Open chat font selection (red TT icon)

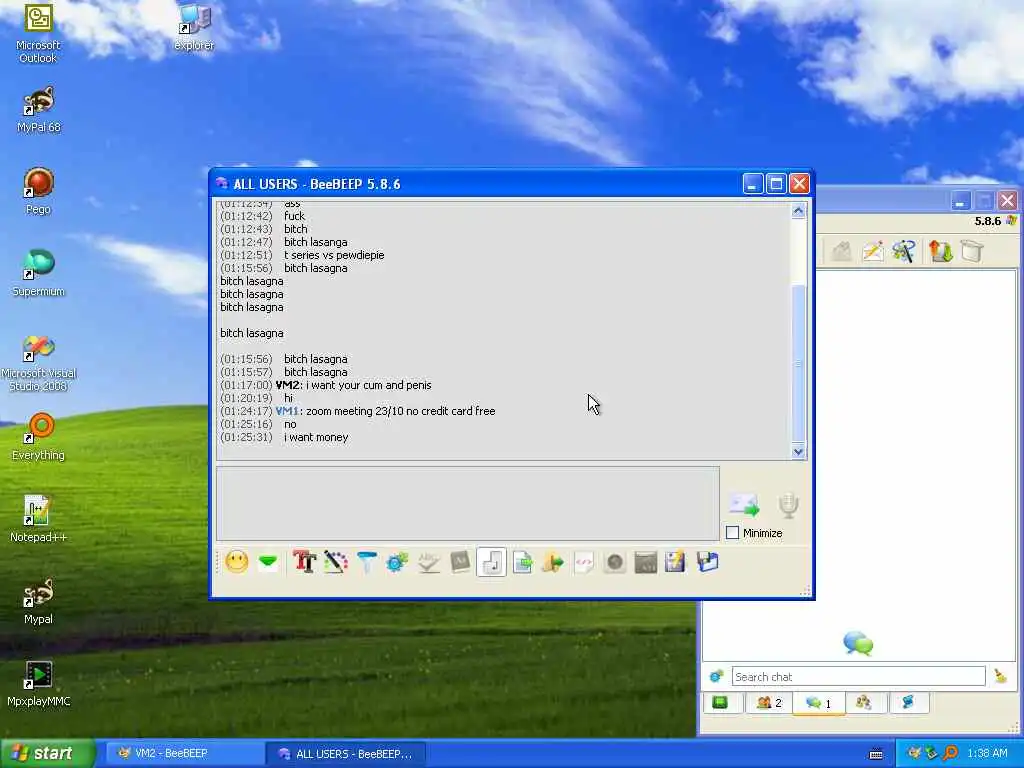coord(304,562)
